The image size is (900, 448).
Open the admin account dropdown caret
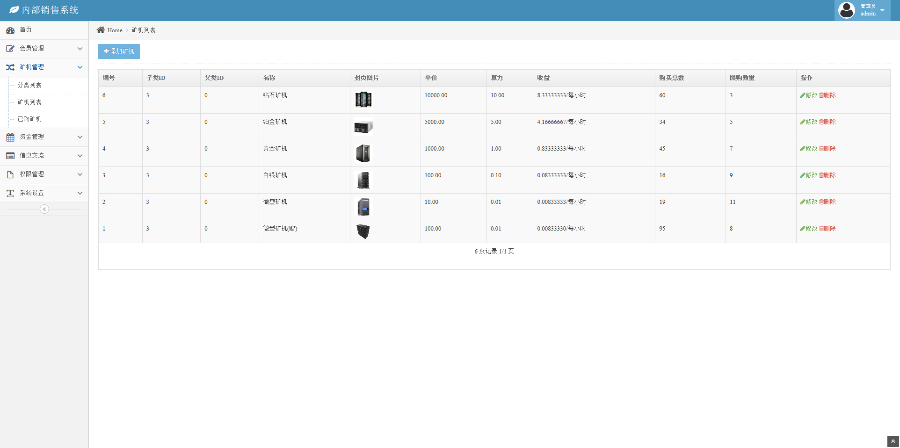point(883,10)
